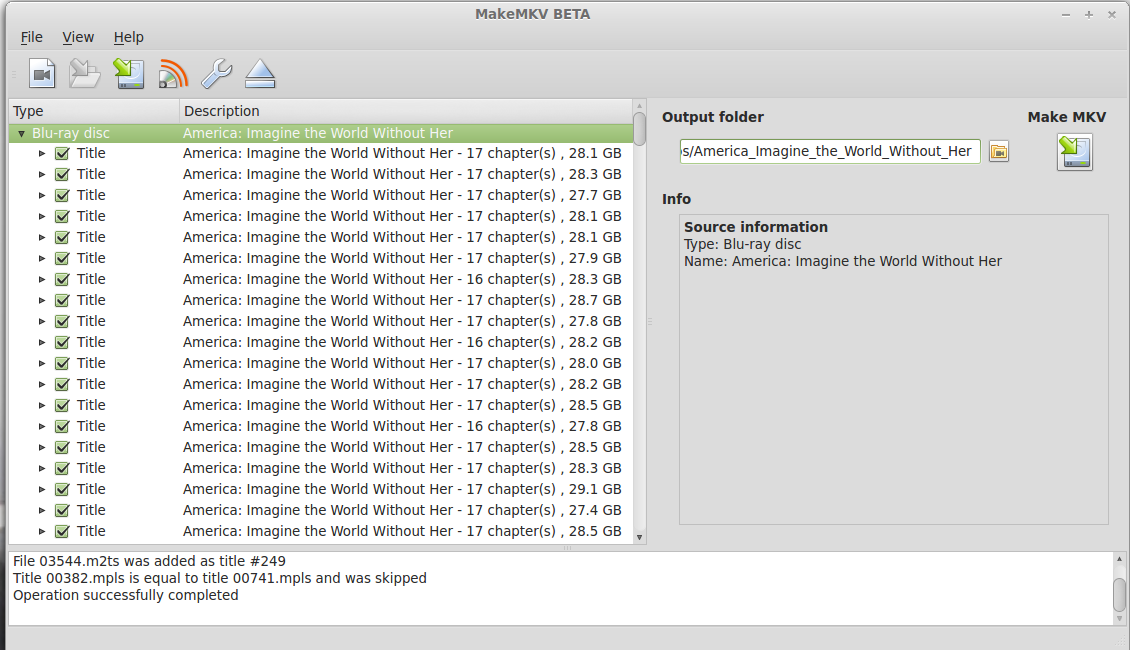Image resolution: width=1130 pixels, height=650 pixels.
Task: Uncheck the title sized 28.7 GB
Action: (62, 300)
